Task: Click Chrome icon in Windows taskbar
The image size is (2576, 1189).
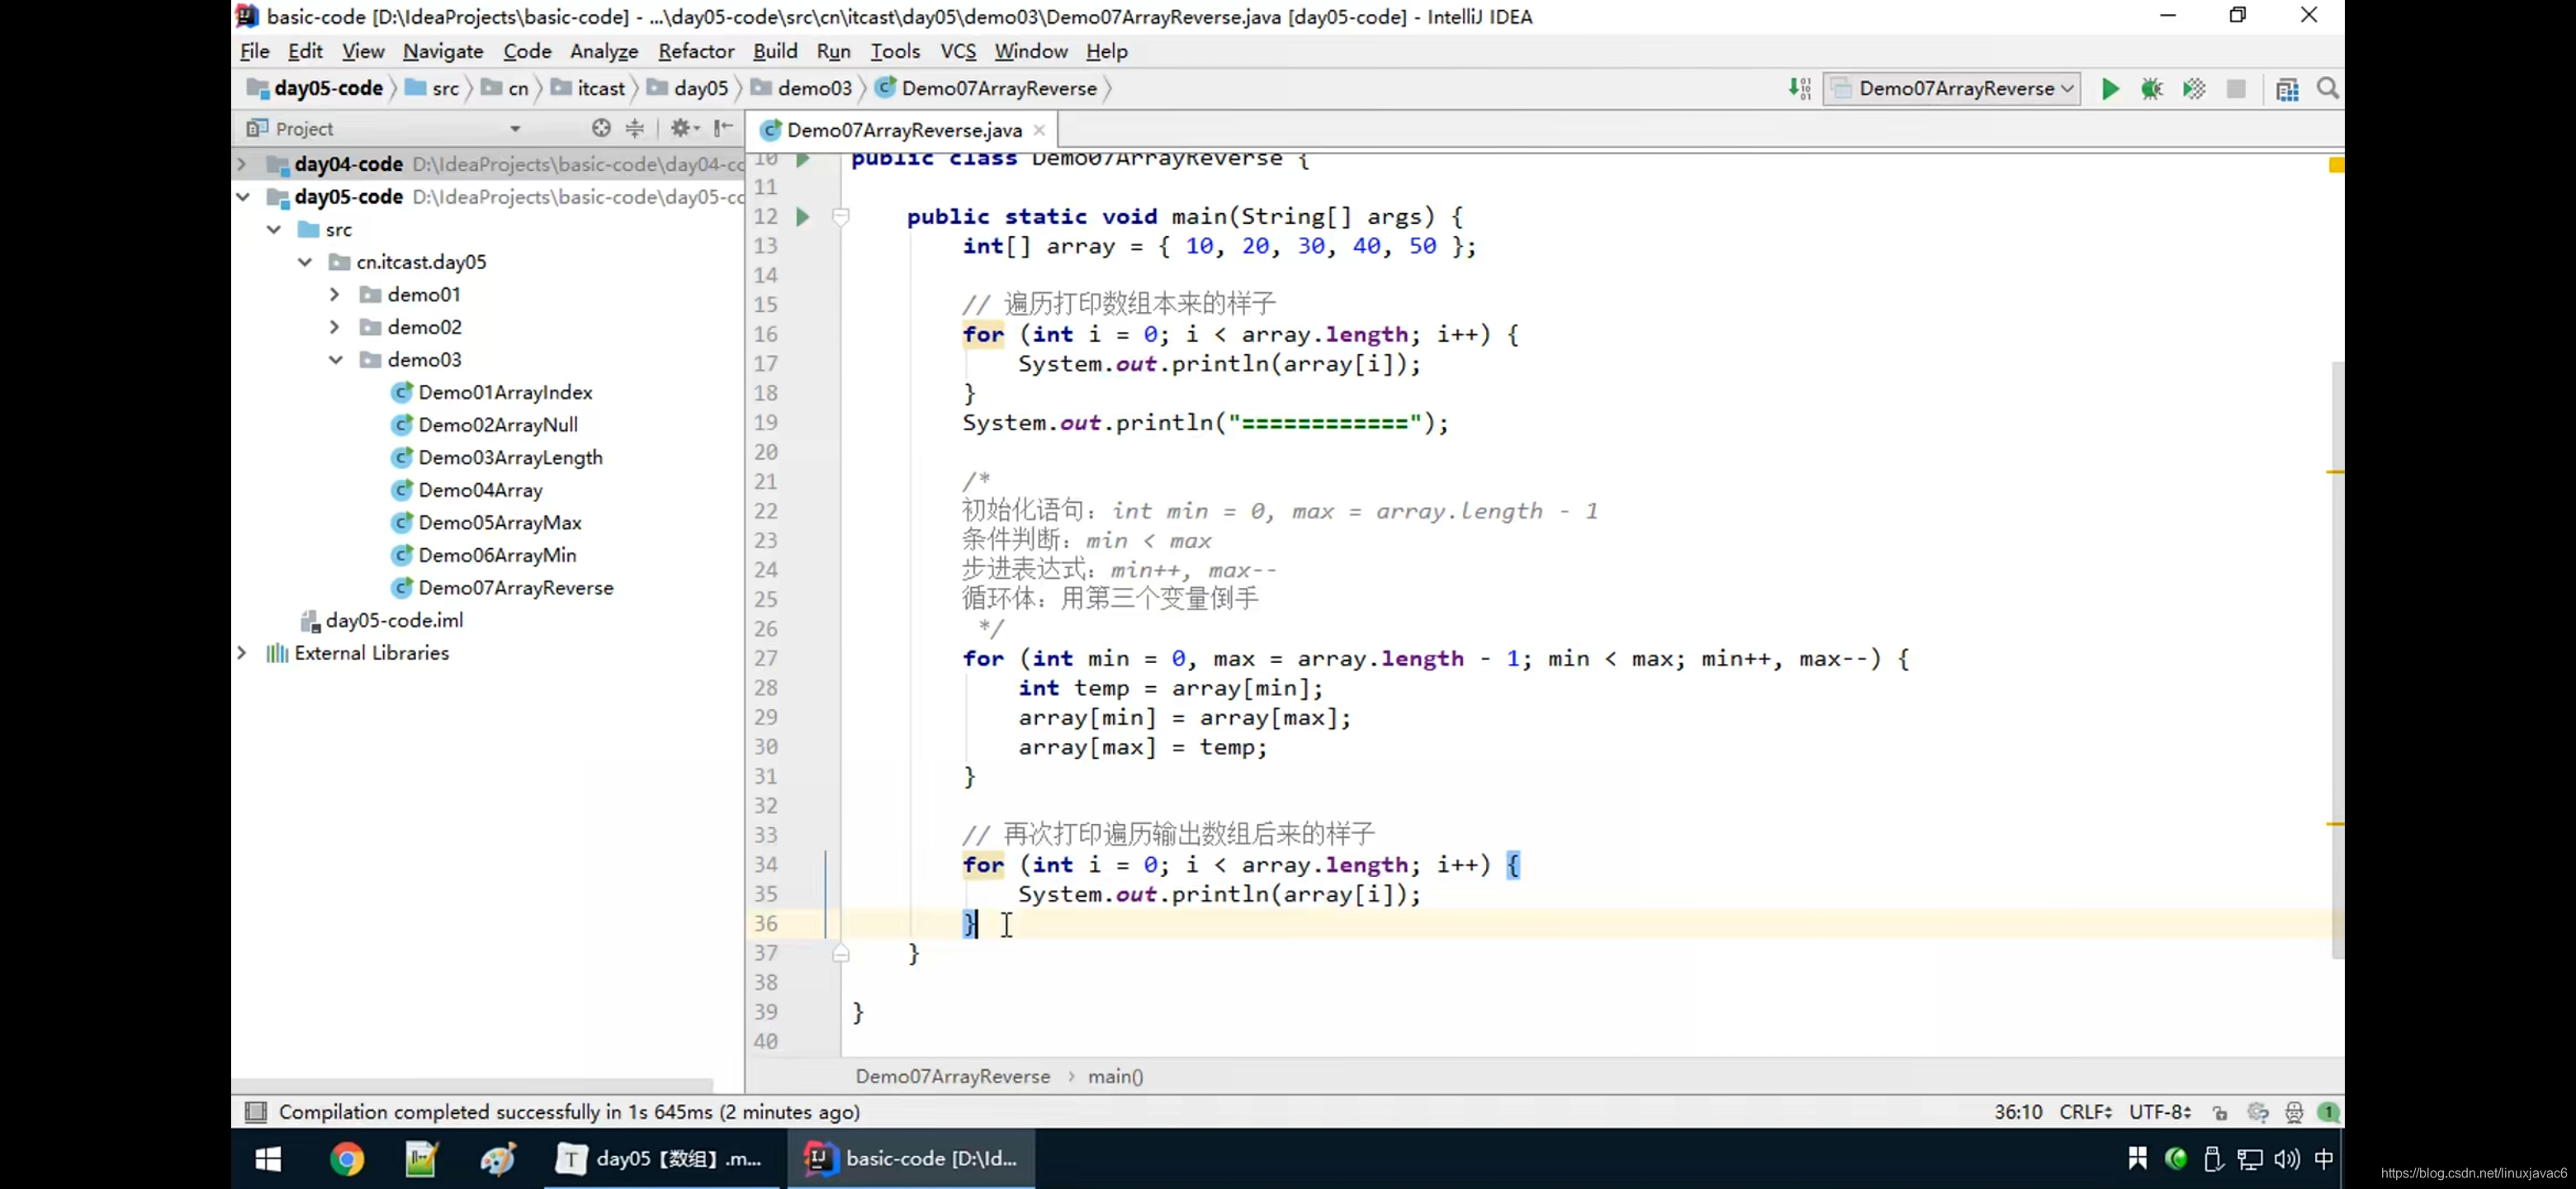Action: pos(347,1159)
